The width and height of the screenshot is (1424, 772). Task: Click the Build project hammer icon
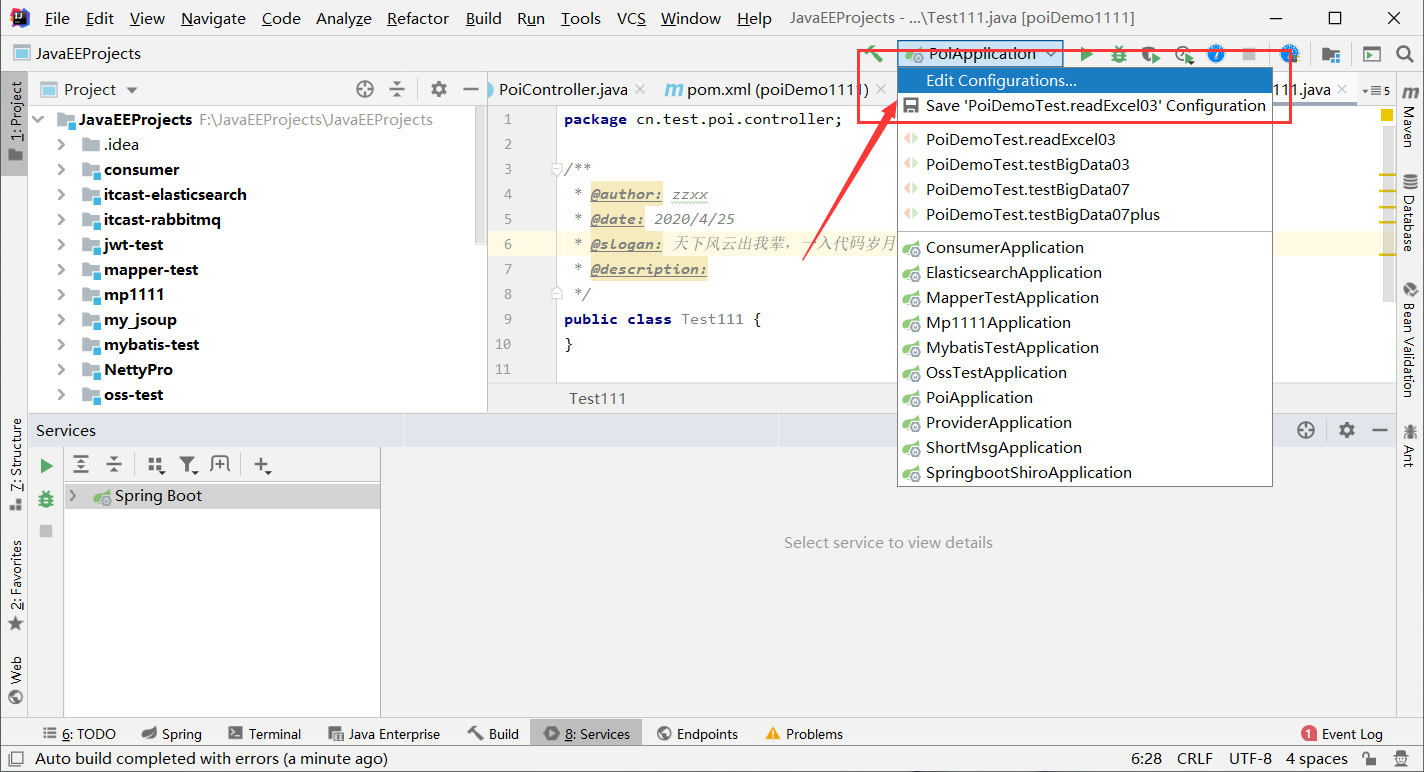874,53
